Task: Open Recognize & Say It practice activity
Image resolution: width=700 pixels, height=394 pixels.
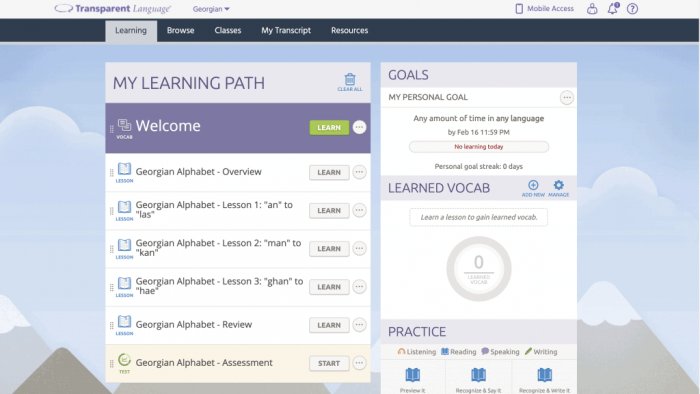Action: click(x=478, y=380)
